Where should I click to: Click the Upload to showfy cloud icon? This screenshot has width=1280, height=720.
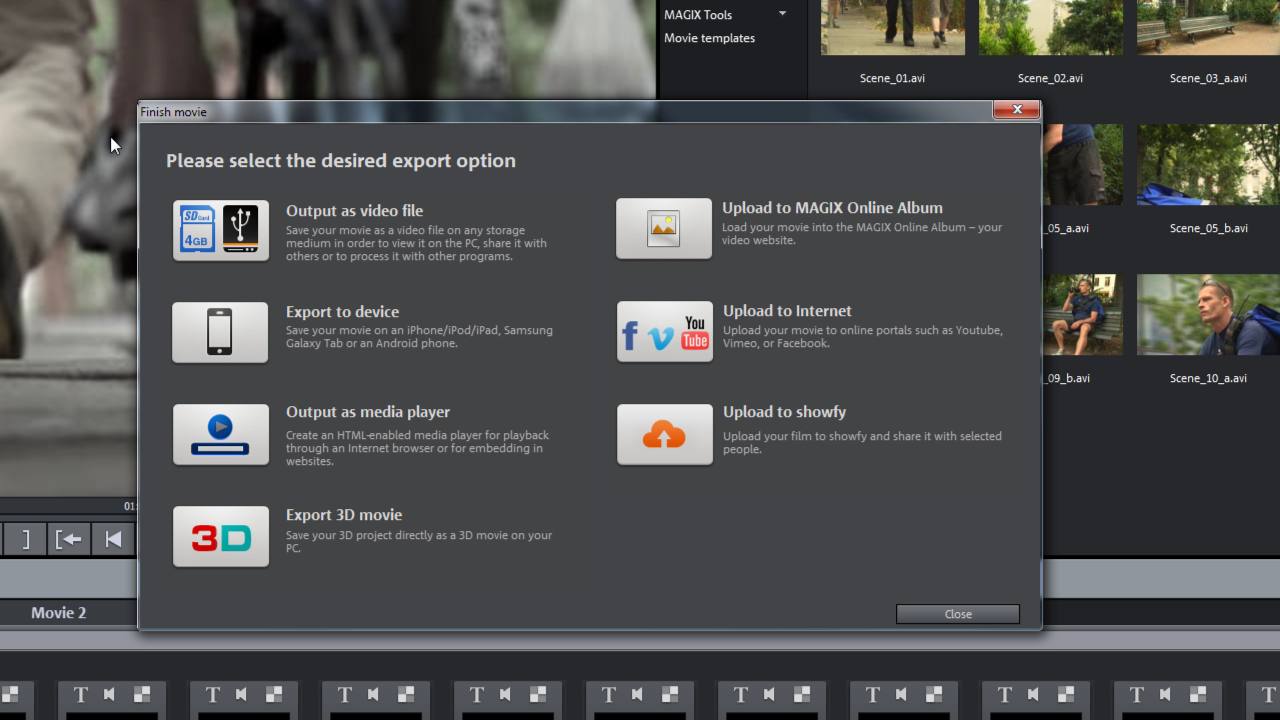click(x=664, y=434)
